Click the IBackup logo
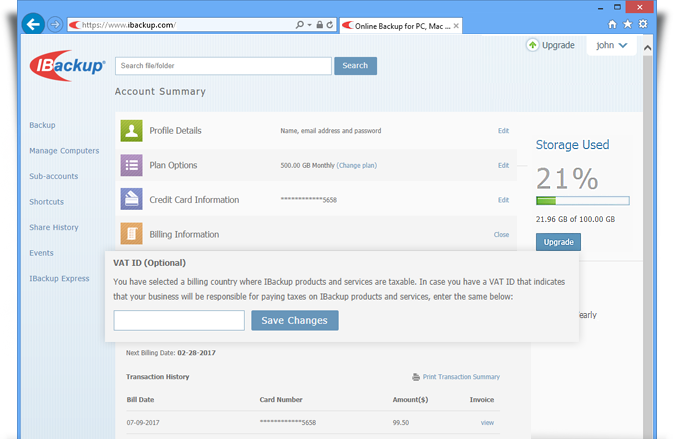 [x=67, y=66]
